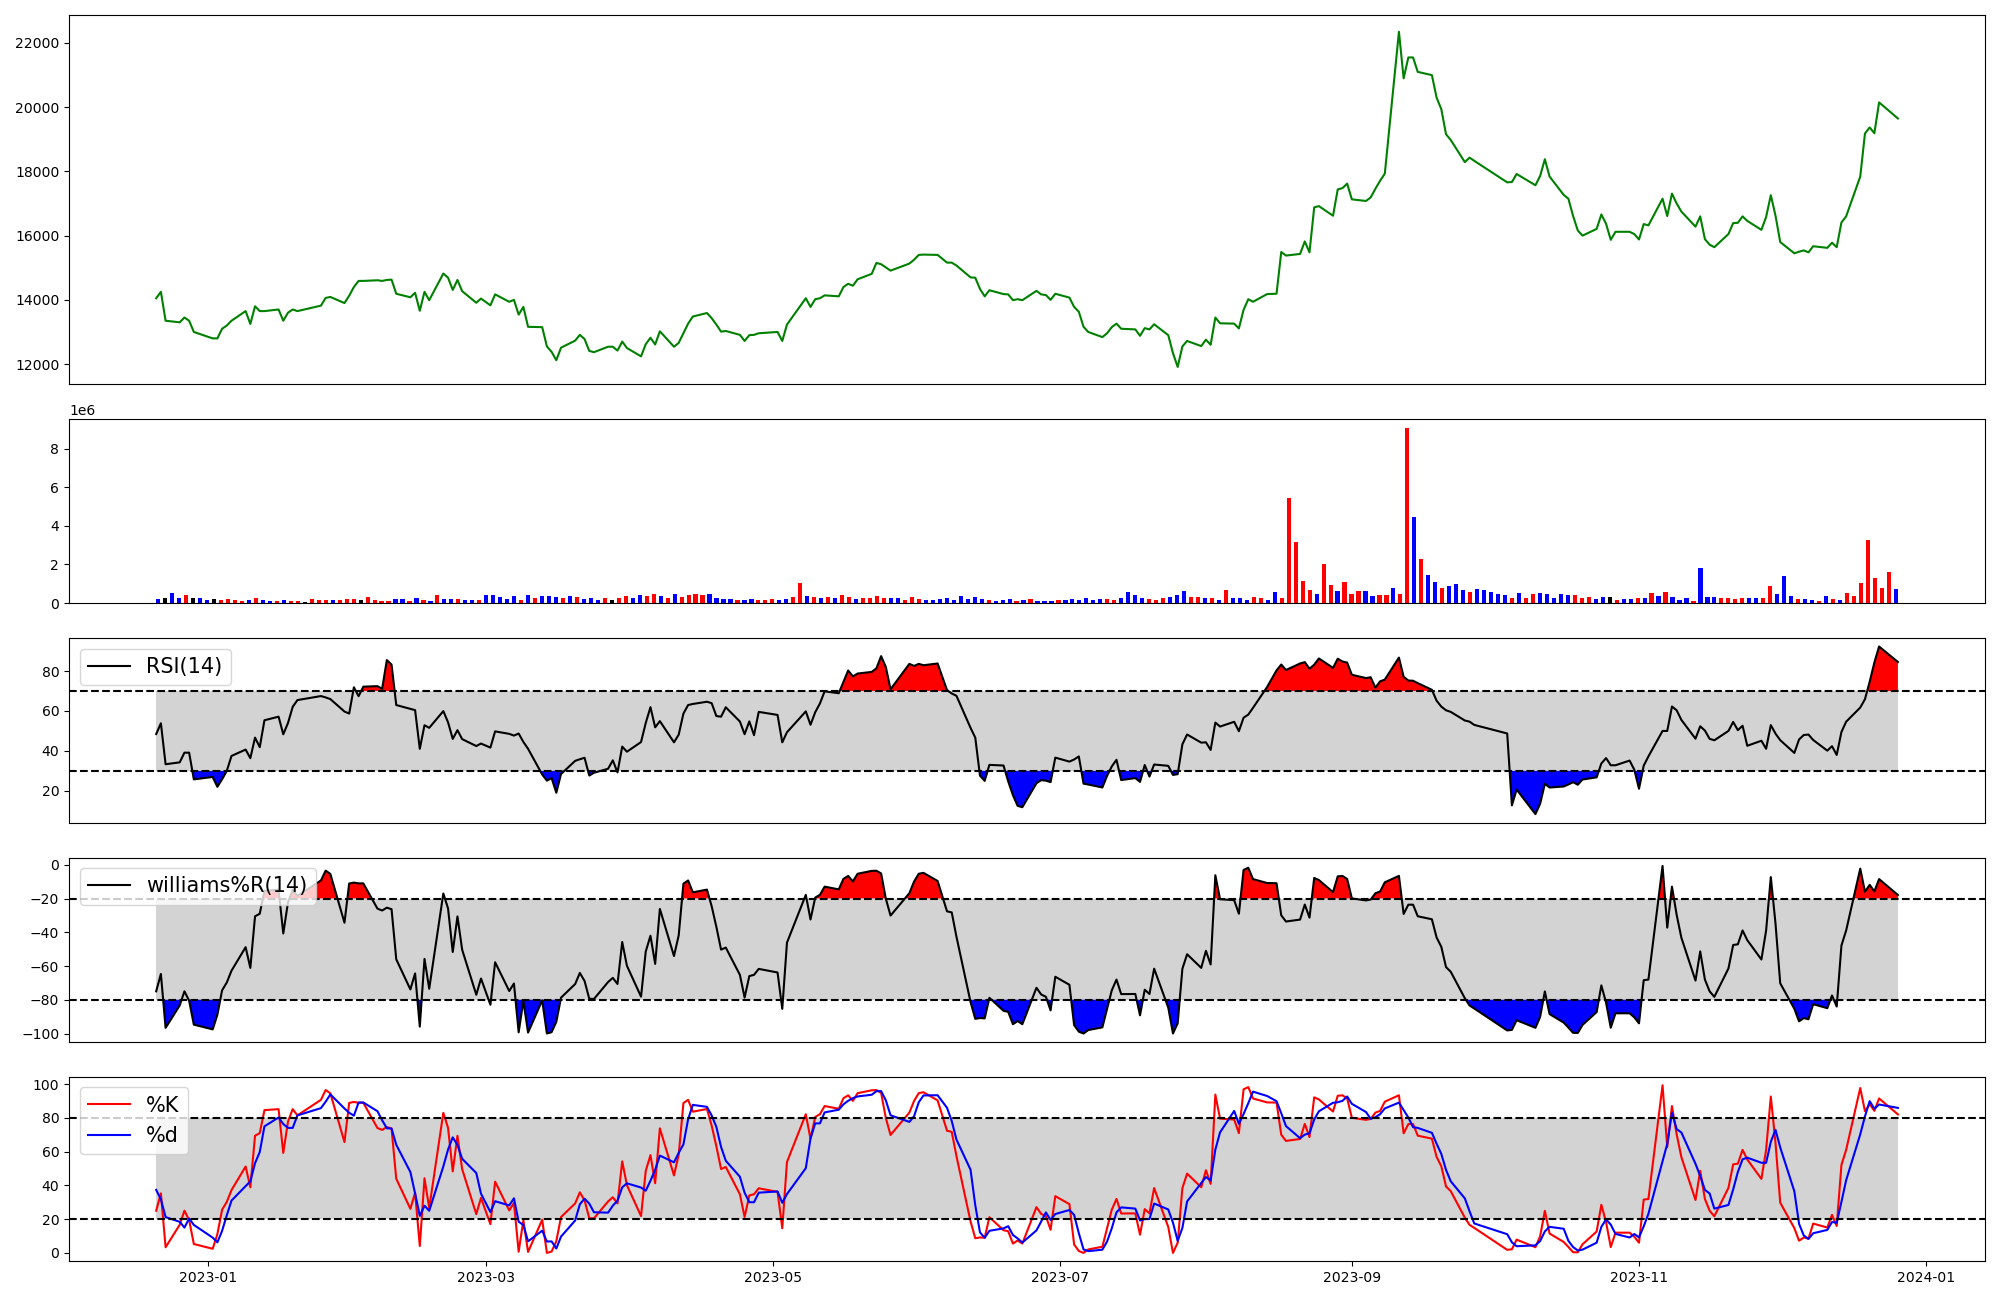
Task: Click the 12000 price axis tick label
Action: [x=37, y=365]
